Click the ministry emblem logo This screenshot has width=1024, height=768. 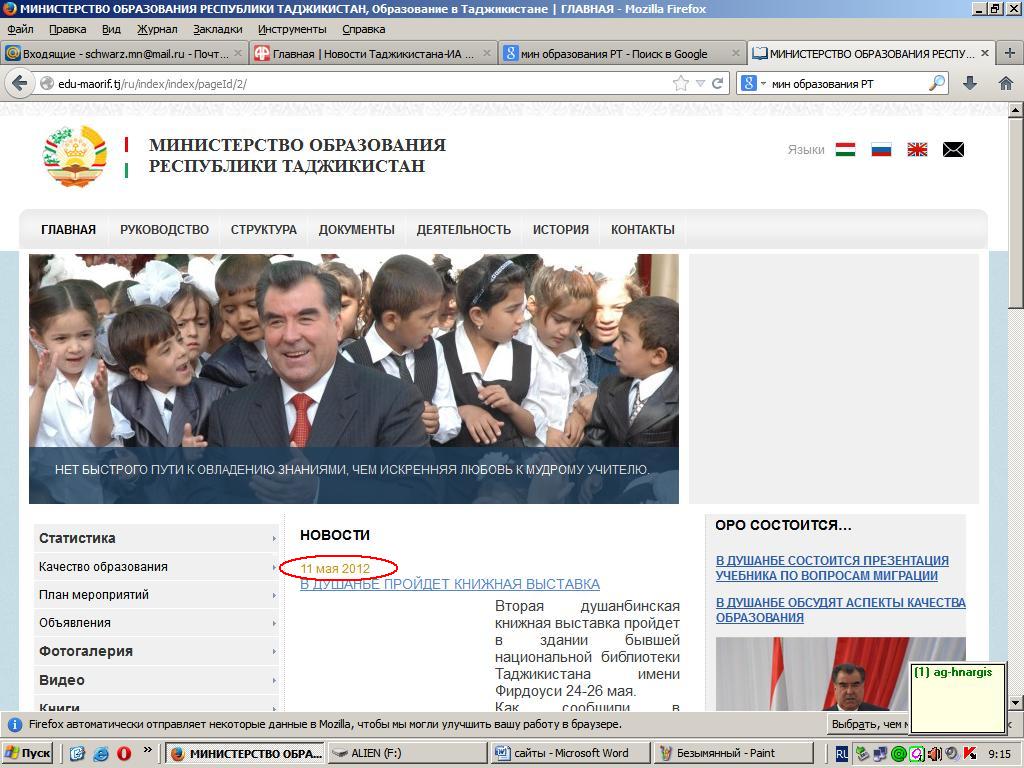click(75, 156)
